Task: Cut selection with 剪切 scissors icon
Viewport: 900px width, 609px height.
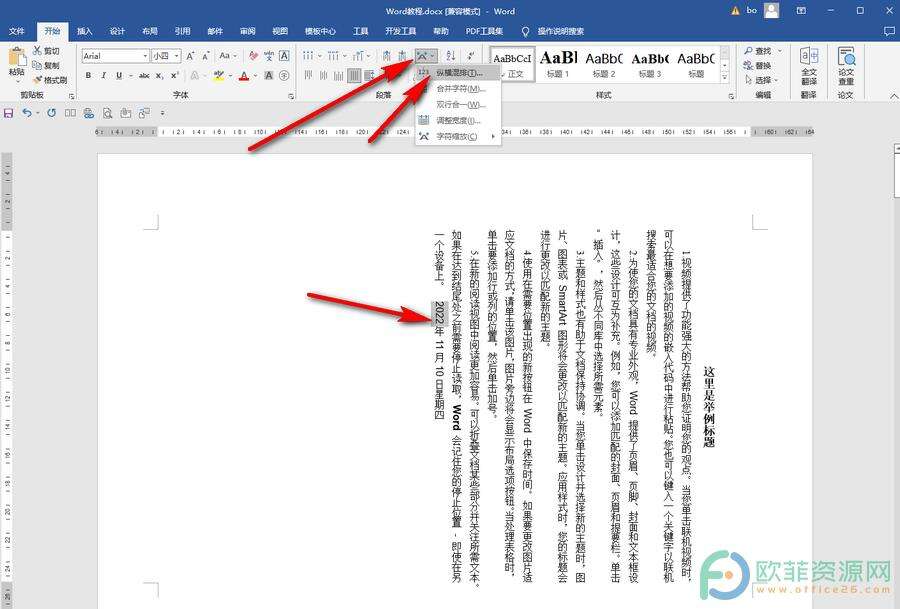Action: coord(46,51)
